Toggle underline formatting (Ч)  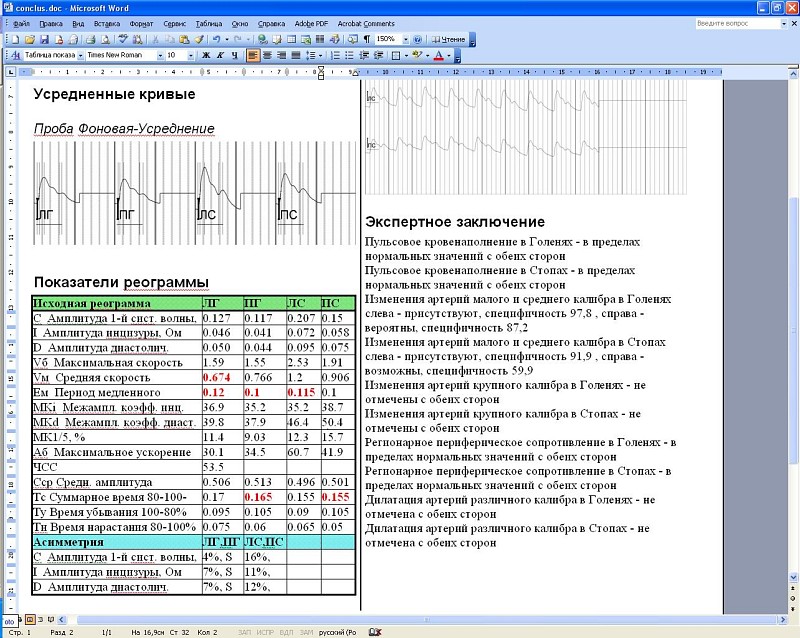click(235, 55)
